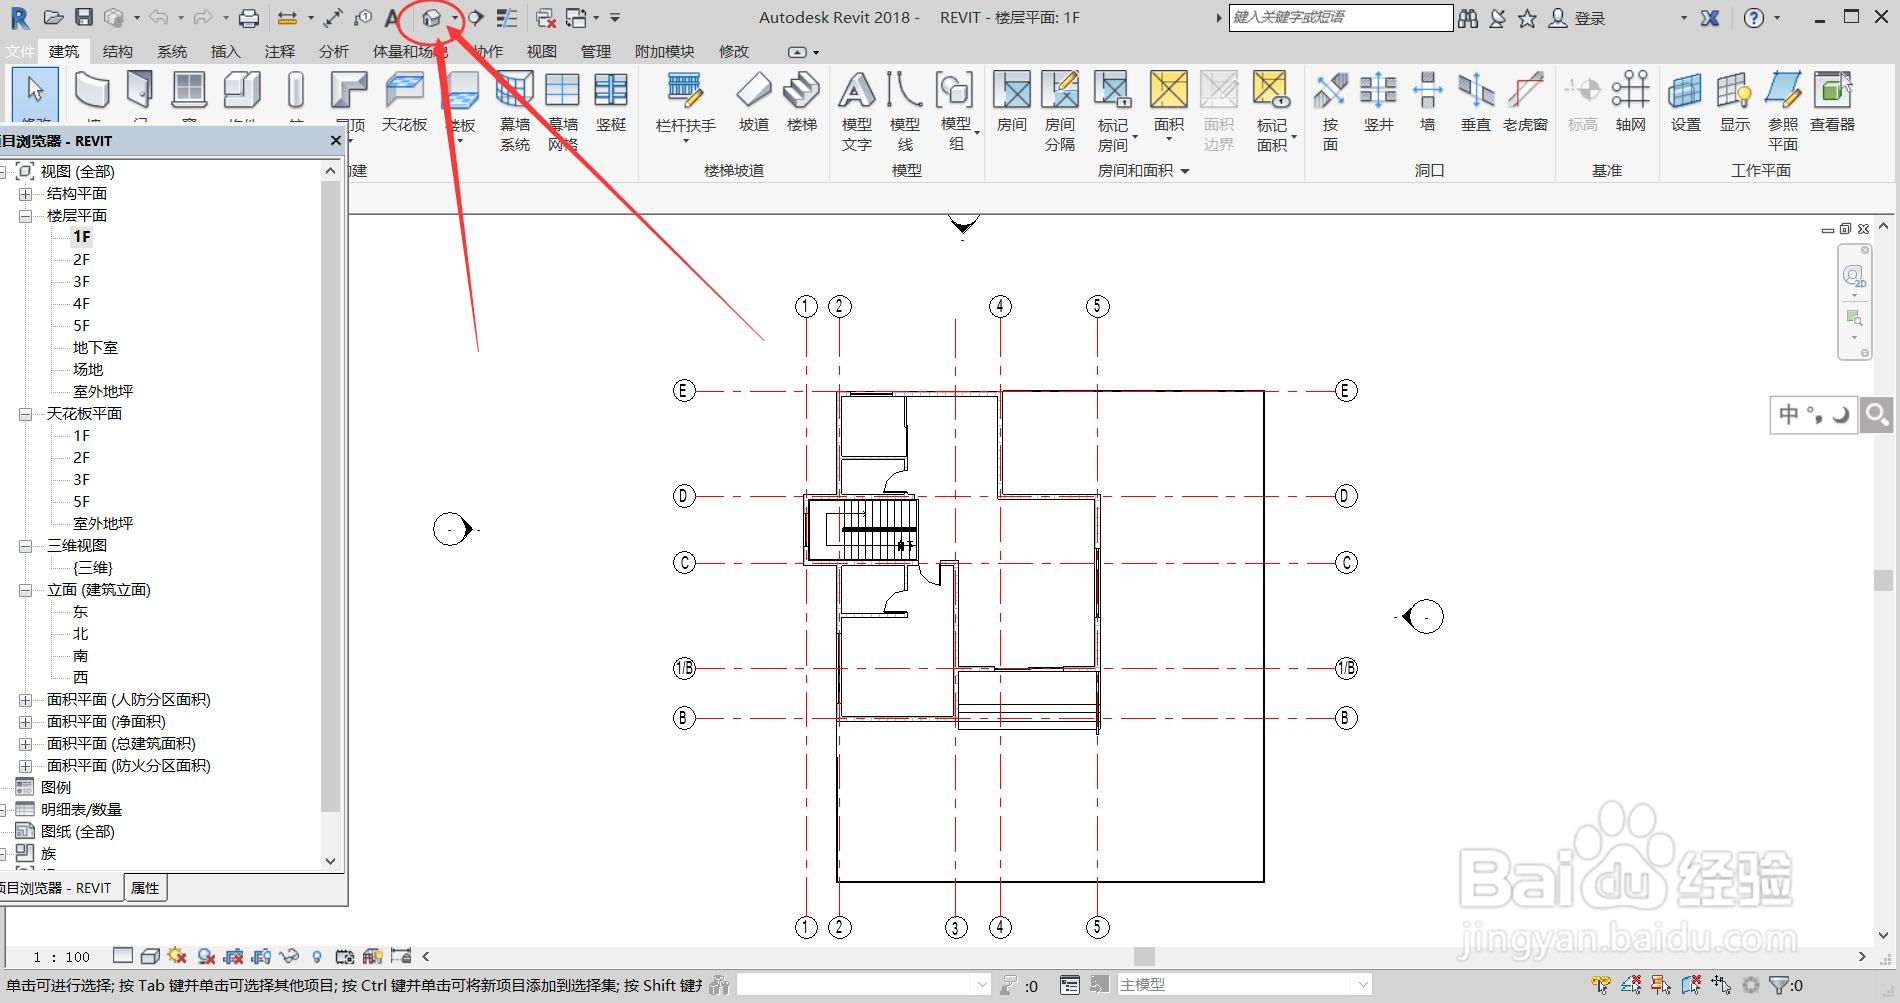Toggle Drag Elements on Selection in status bar
Viewport: 1900px width, 1003px height.
coord(1721,985)
